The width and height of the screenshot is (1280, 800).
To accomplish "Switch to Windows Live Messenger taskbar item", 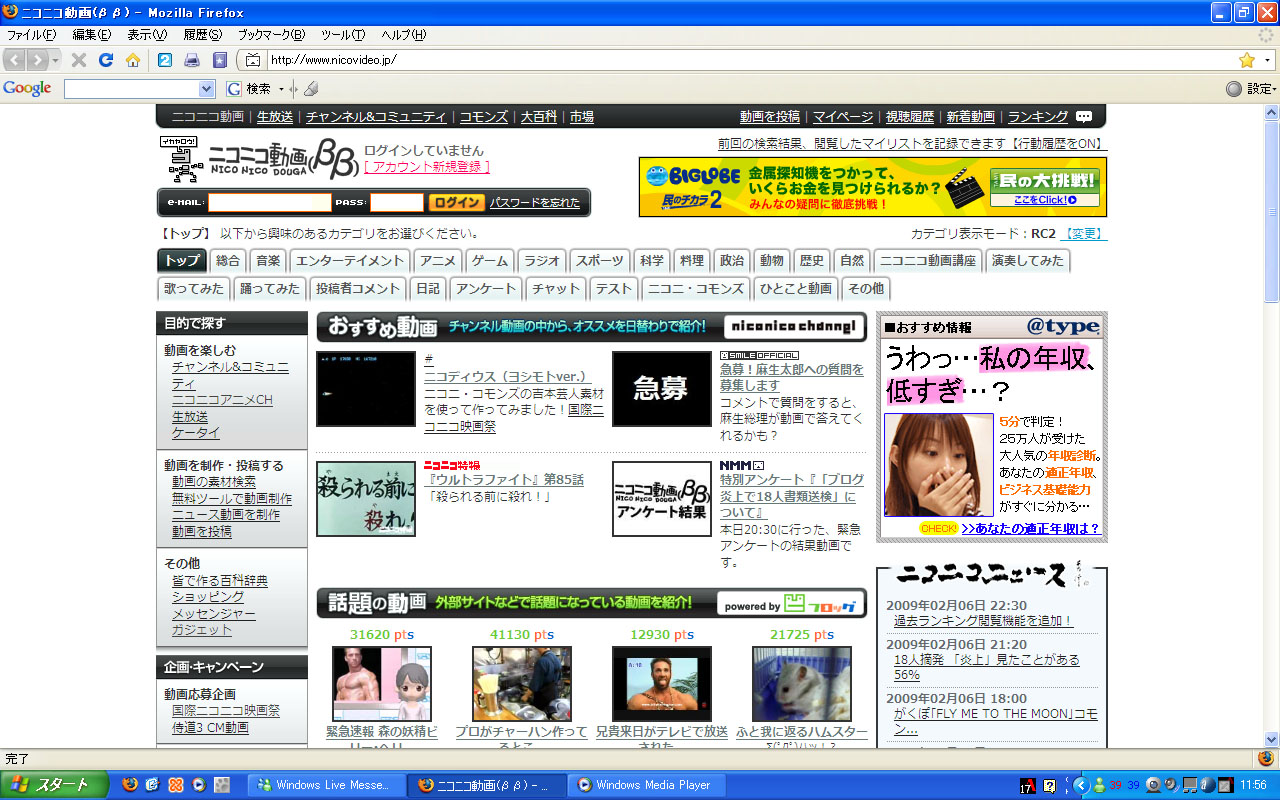I will pos(325,785).
